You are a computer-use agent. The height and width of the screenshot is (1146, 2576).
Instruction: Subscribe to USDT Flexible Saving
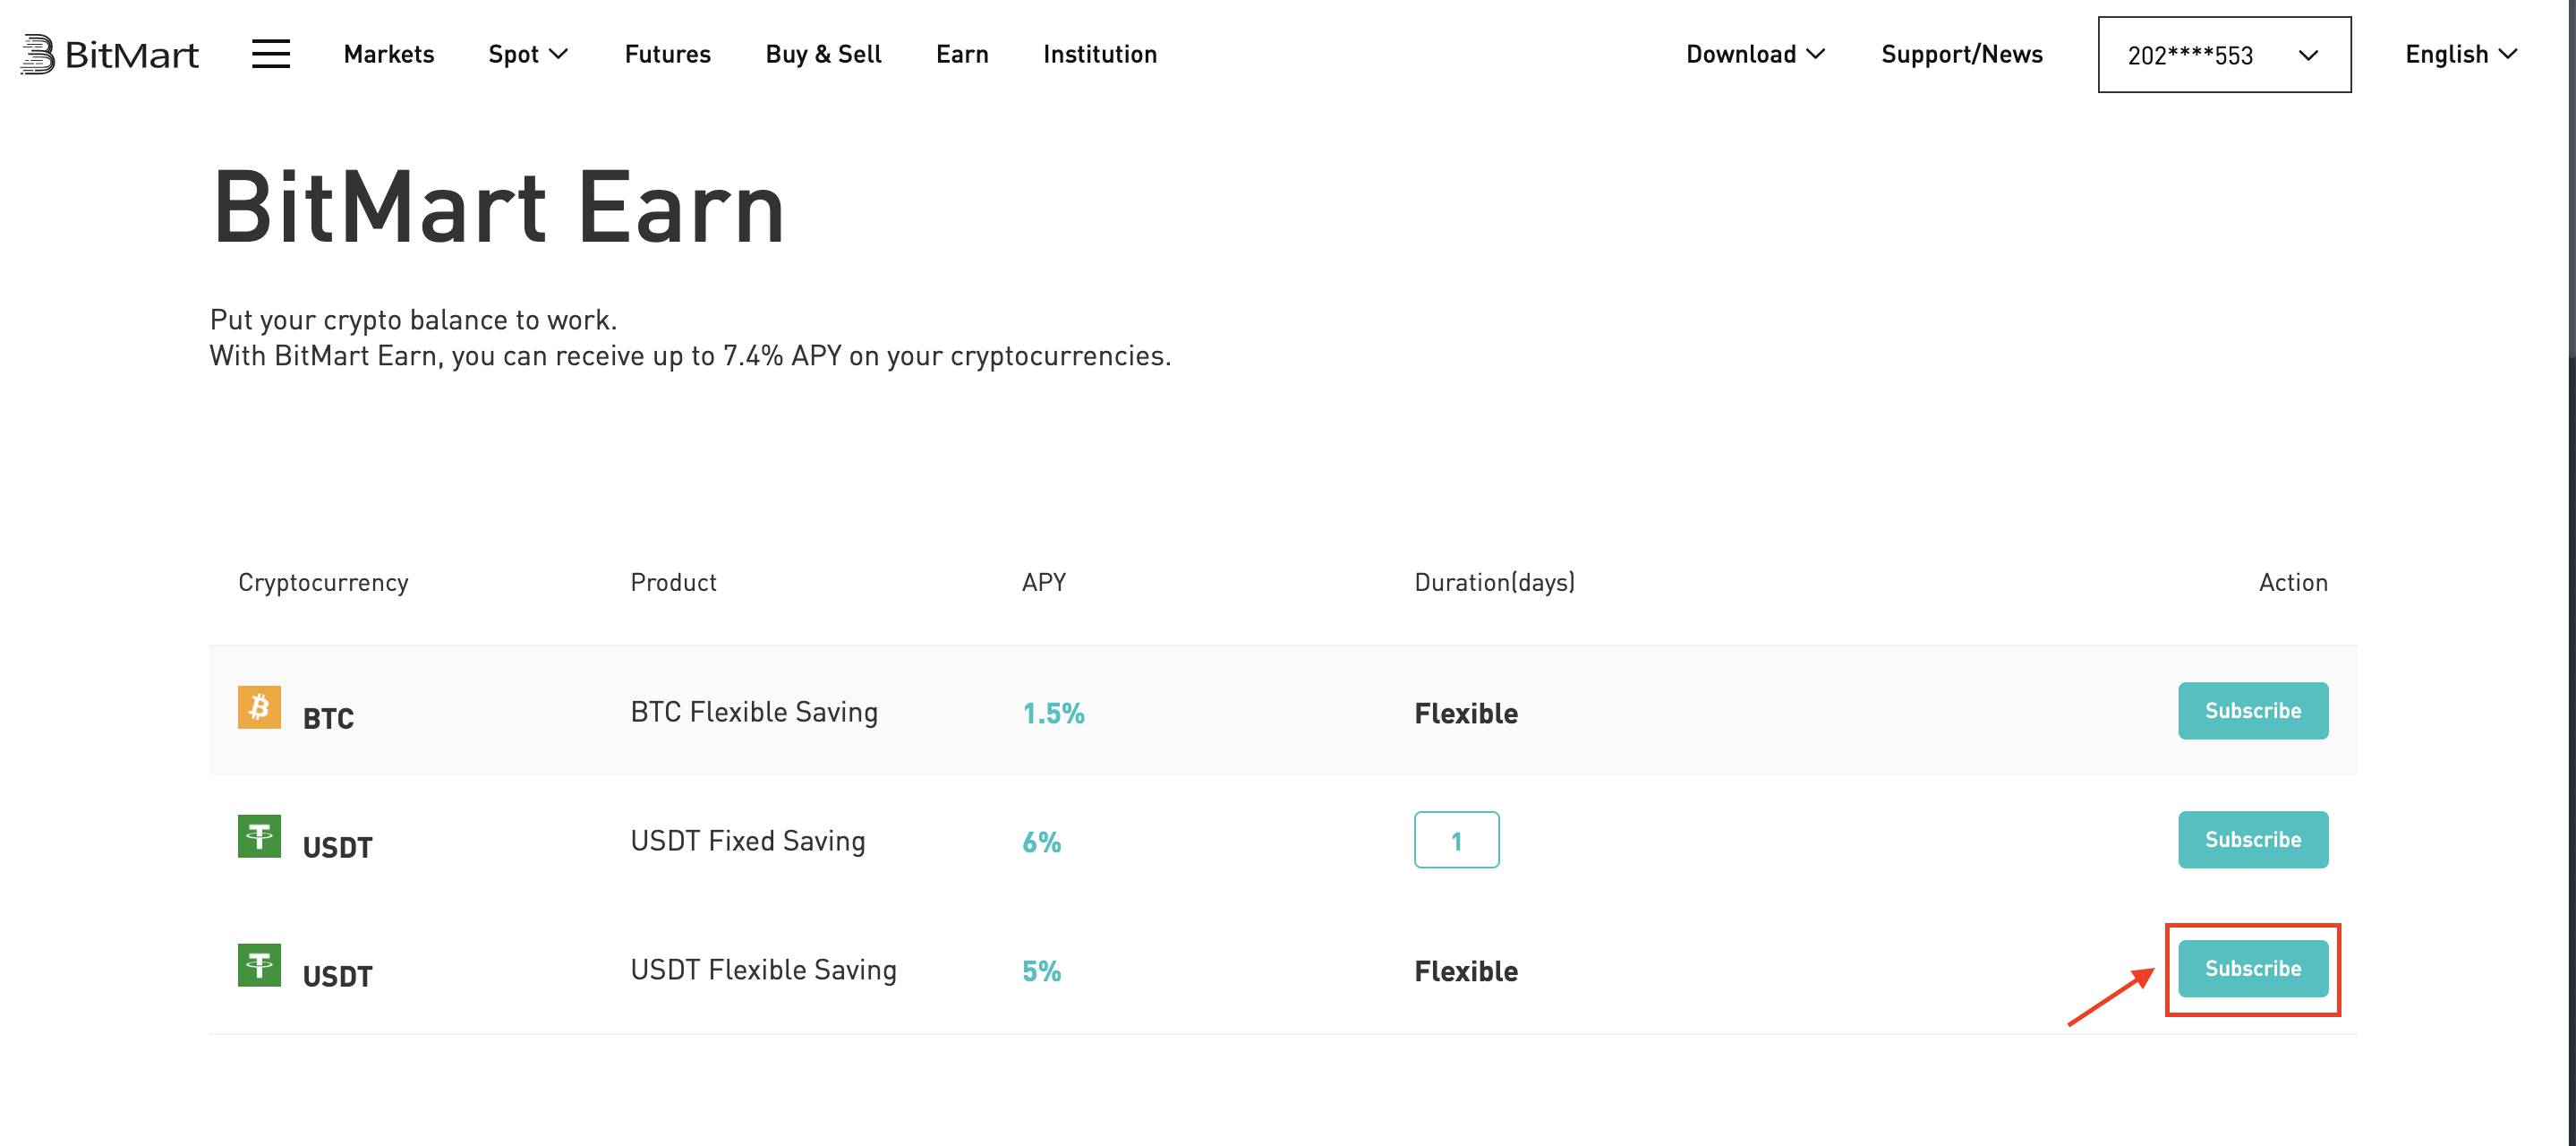pos(2253,969)
